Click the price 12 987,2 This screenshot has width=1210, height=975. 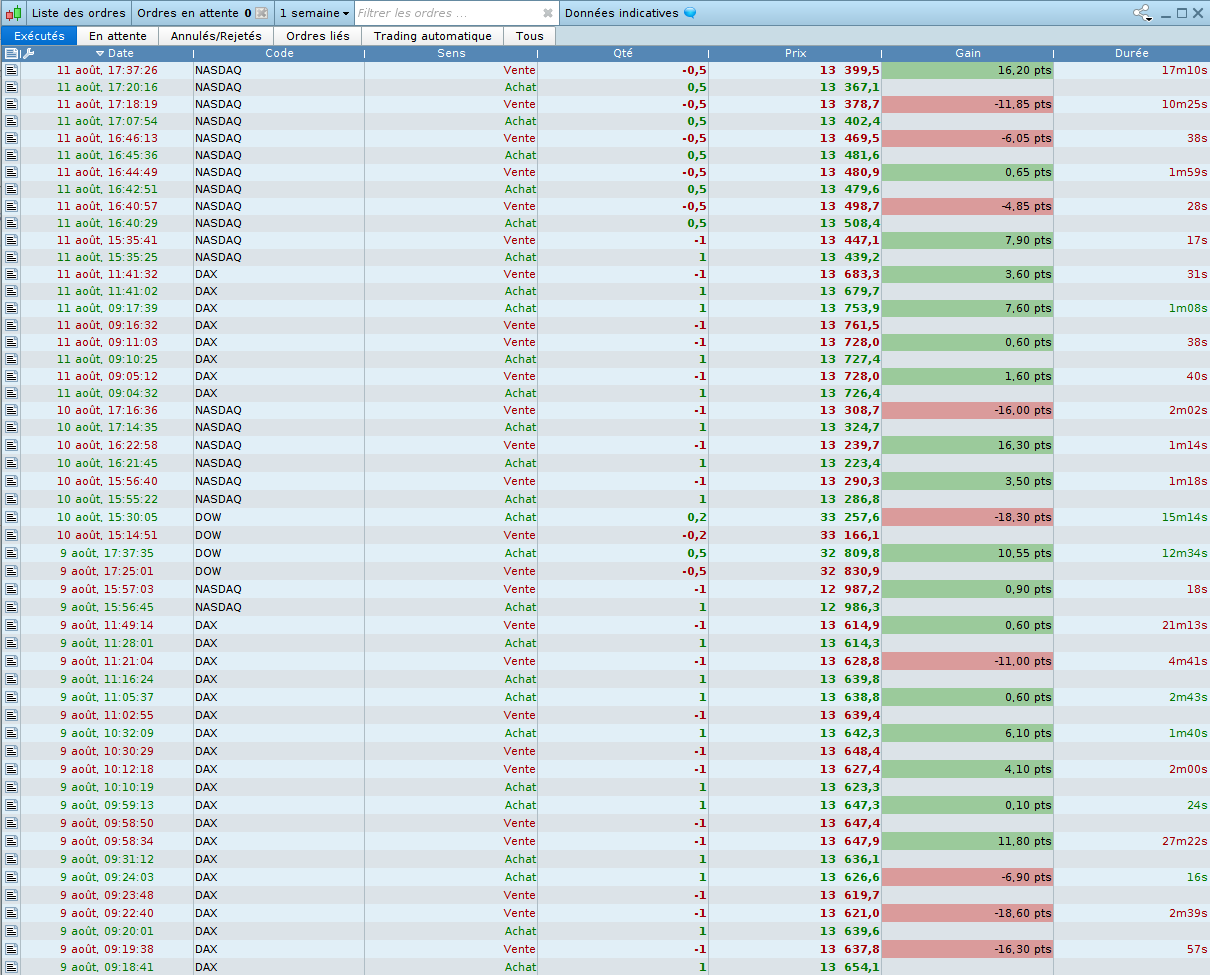[849, 589]
